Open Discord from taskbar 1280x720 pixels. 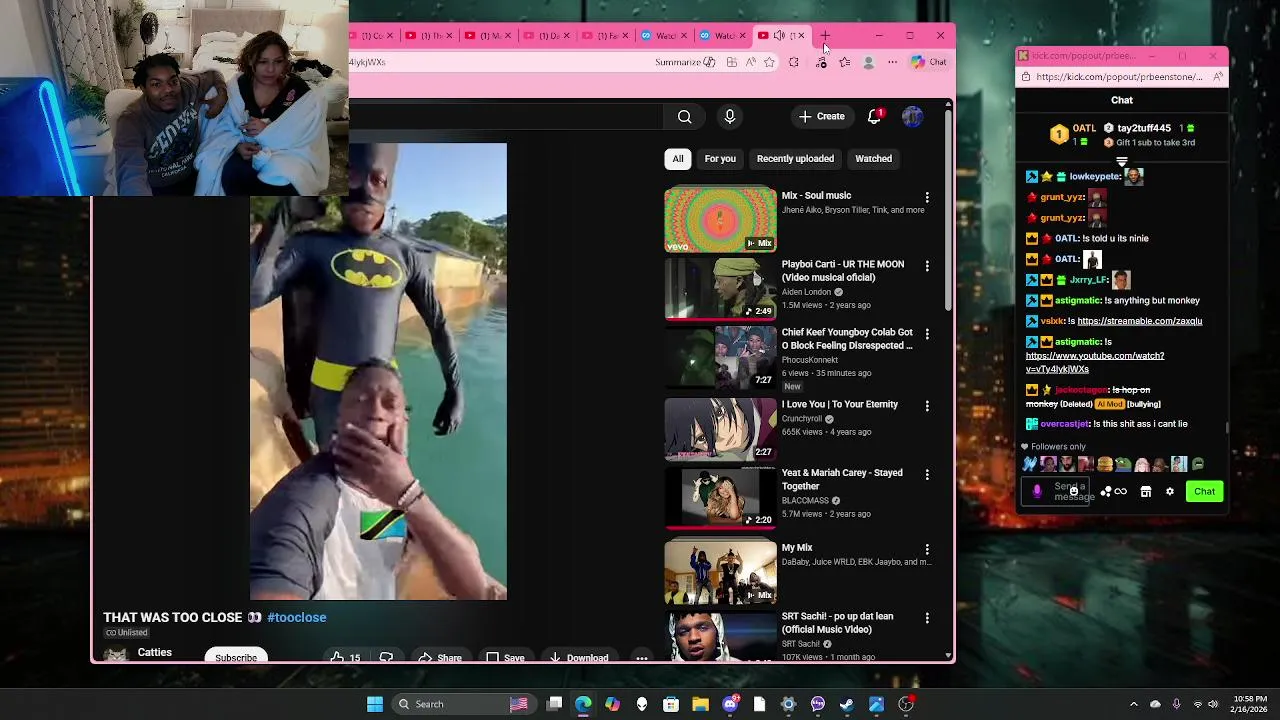click(x=730, y=704)
